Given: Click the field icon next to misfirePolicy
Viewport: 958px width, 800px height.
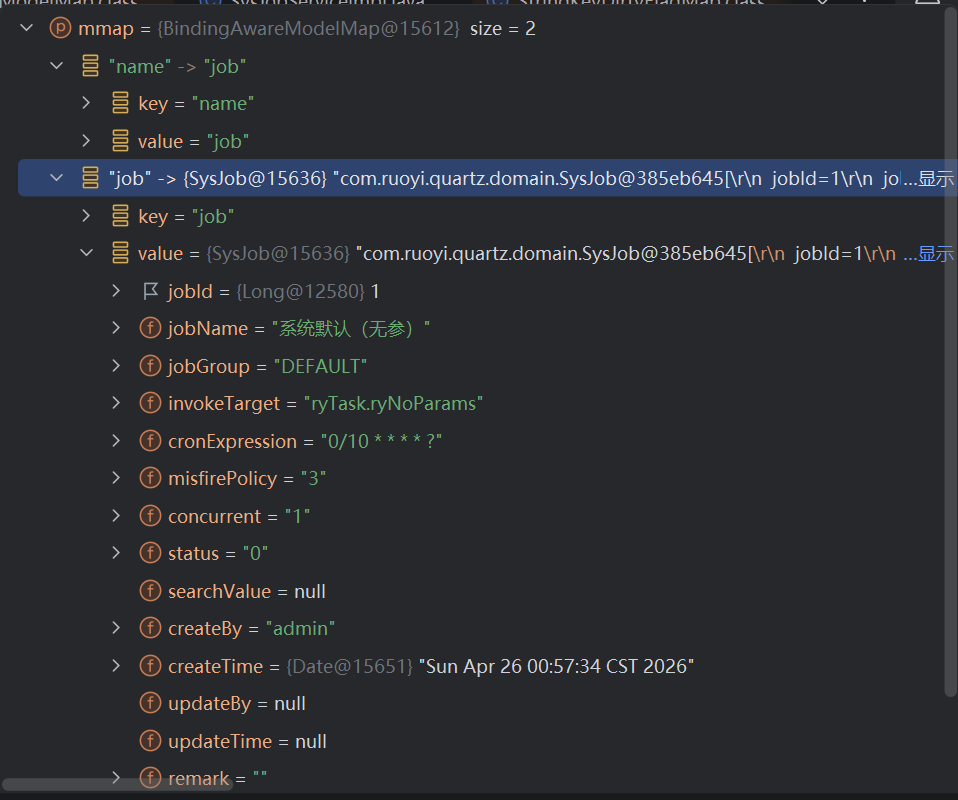Looking at the screenshot, I should [150, 478].
